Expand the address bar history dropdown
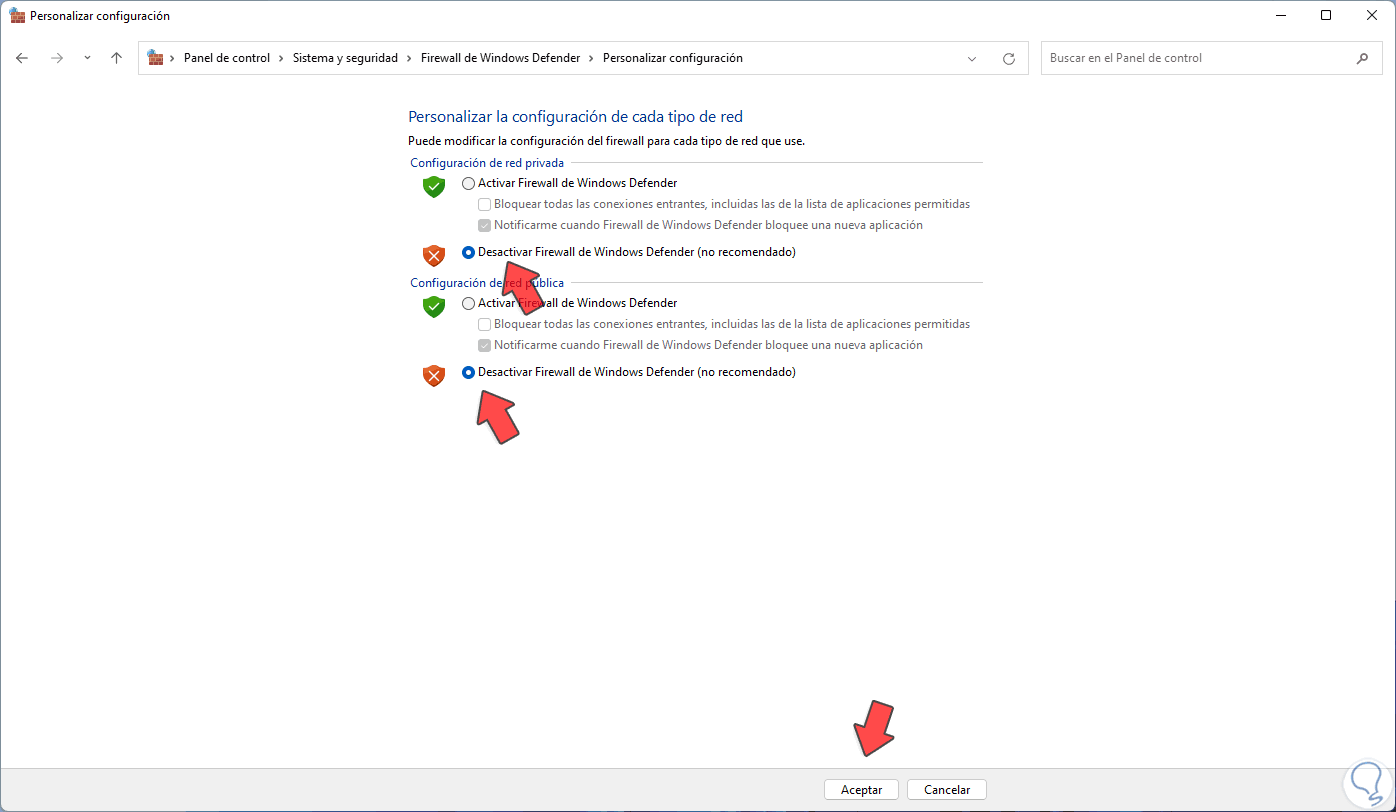Viewport: 1396px width, 812px height. click(972, 58)
